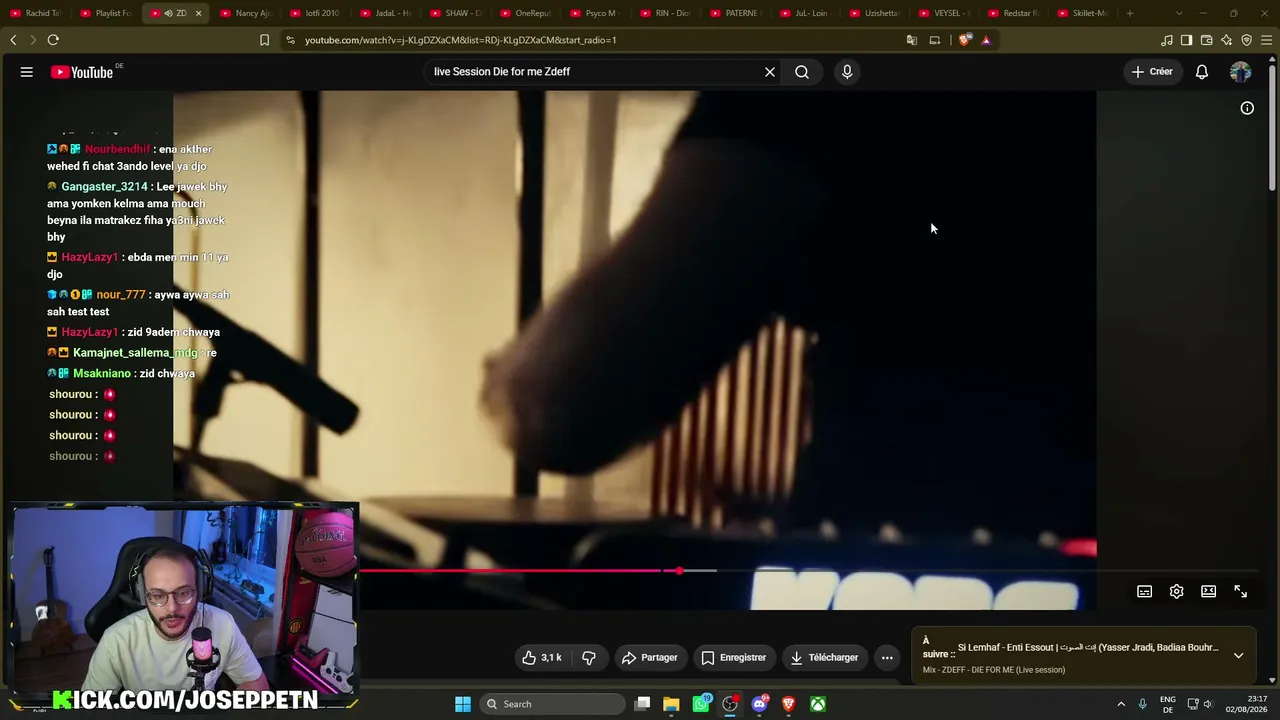Go back in the browser
Screen dimensions: 1280x720
tap(13, 40)
